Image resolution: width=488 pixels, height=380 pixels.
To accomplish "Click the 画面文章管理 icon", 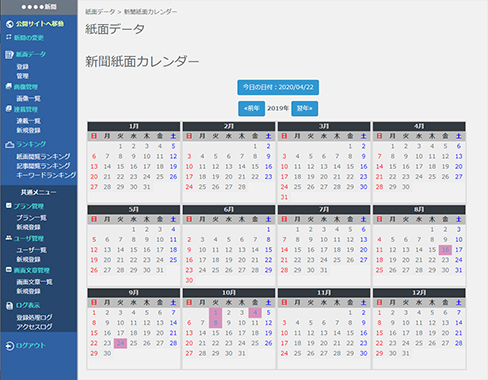I will (9, 270).
